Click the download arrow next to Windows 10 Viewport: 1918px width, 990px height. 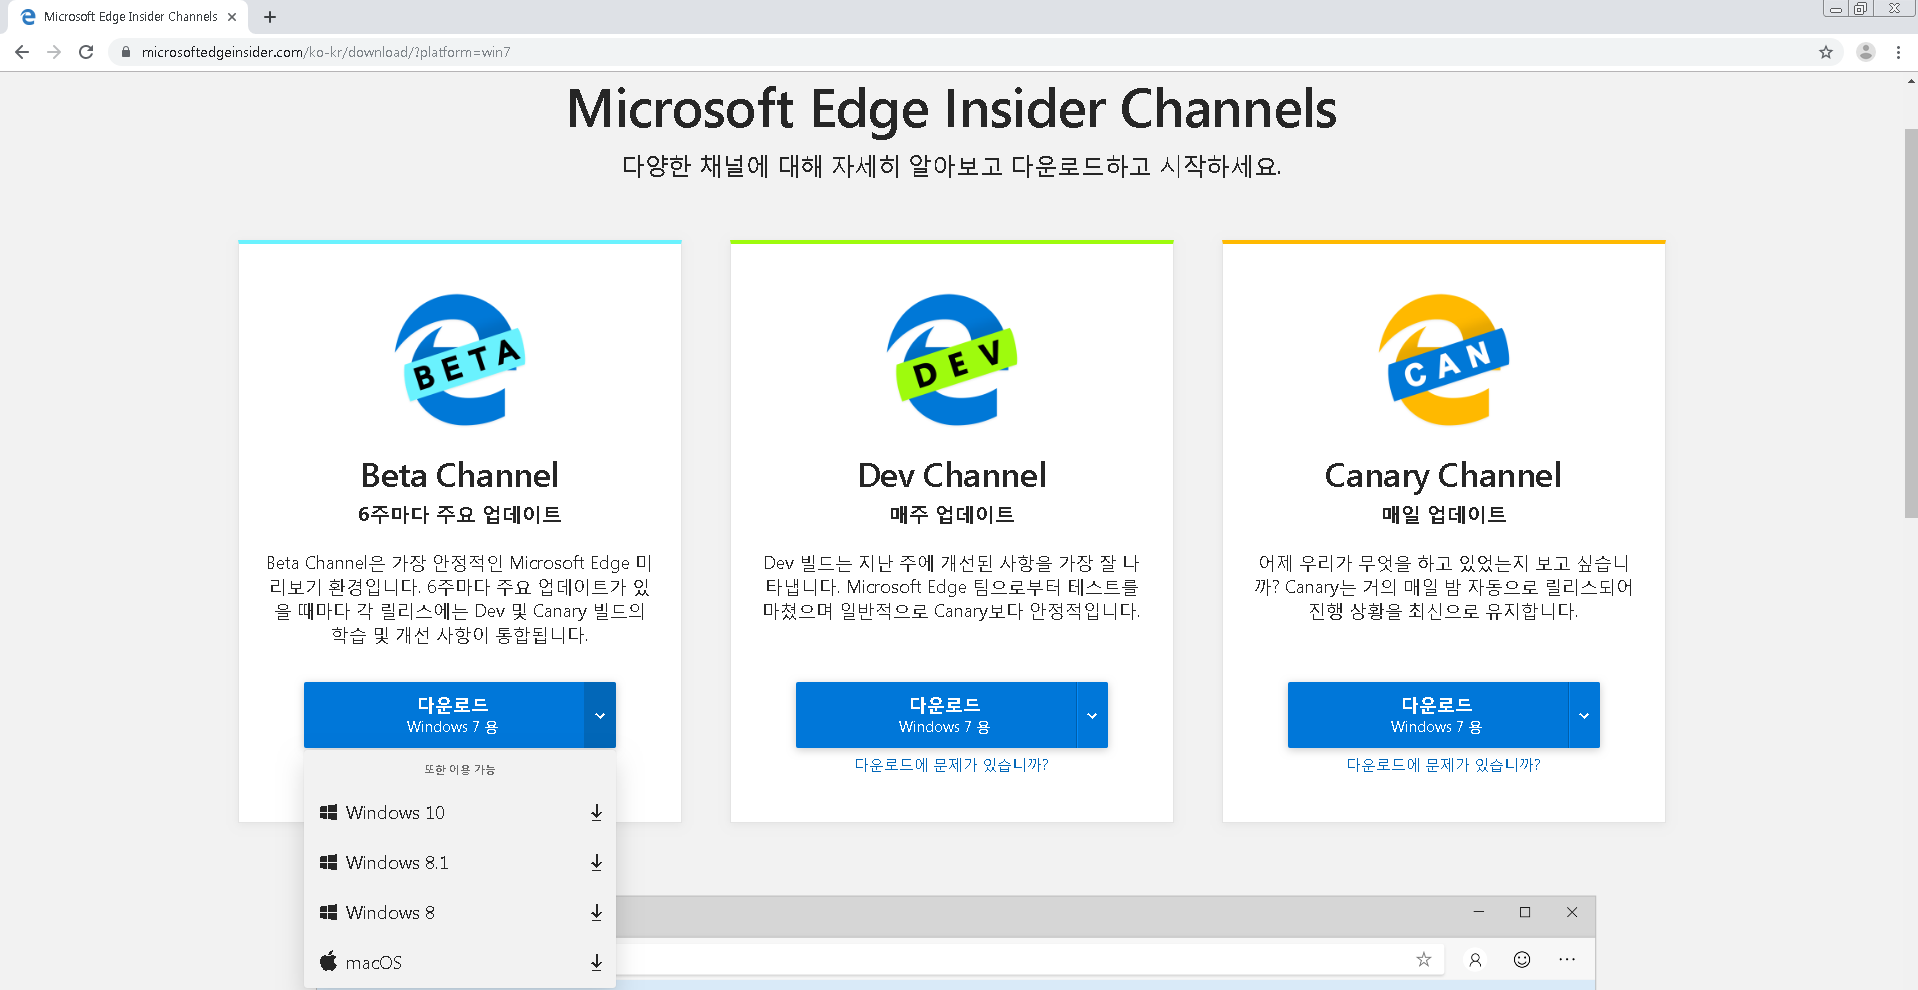(596, 813)
